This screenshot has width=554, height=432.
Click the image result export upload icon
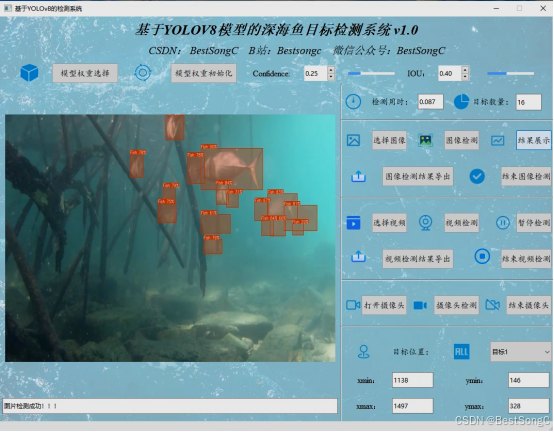coord(358,176)
